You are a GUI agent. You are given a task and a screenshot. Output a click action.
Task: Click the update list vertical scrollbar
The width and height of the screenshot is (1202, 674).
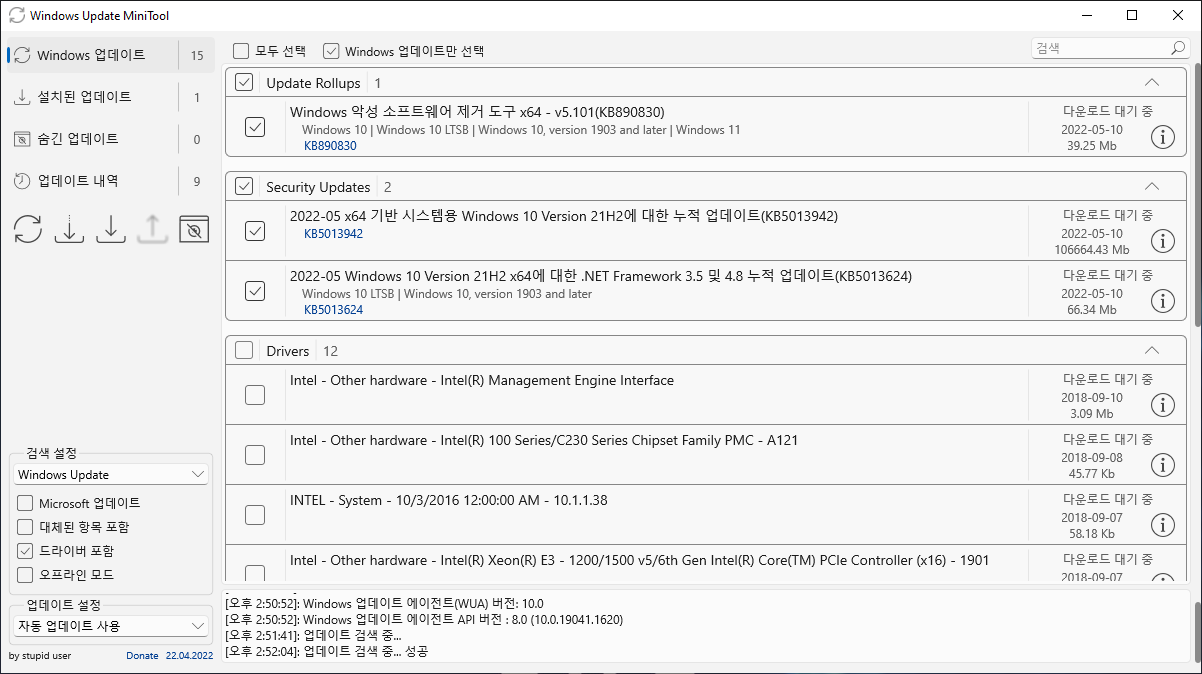point(1197,195)
